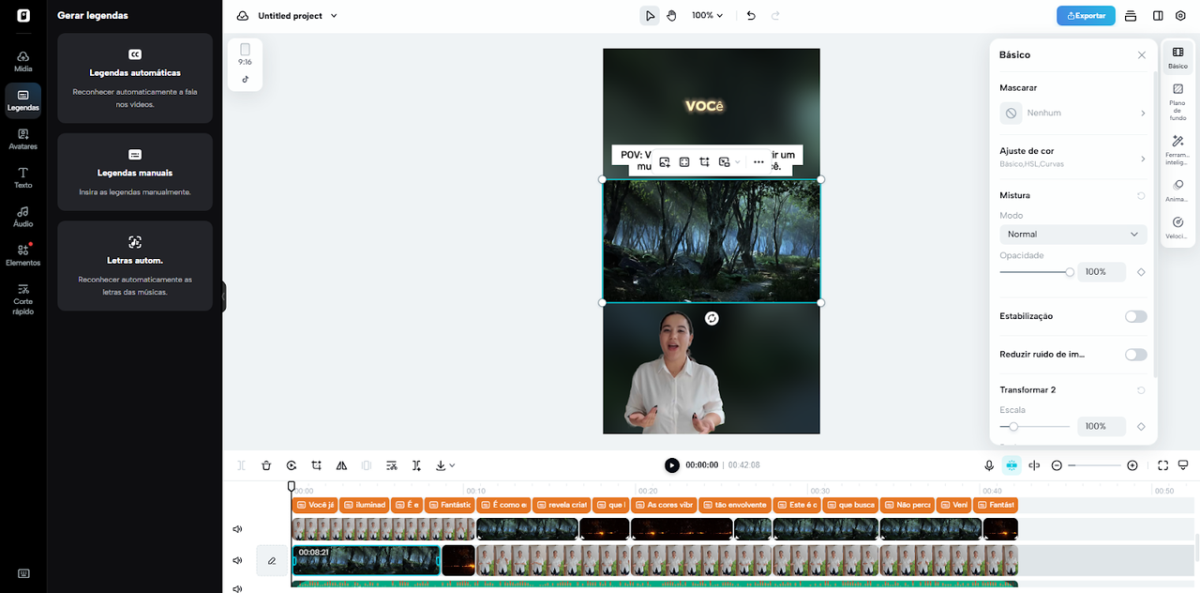Click the undo arrow icon
The width and height of the screenshot is (1200, 593).
(751, 16)
